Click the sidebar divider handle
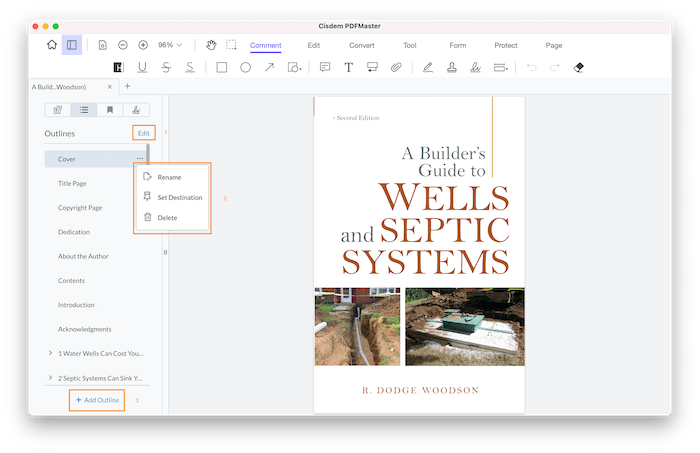 (165, 252)
